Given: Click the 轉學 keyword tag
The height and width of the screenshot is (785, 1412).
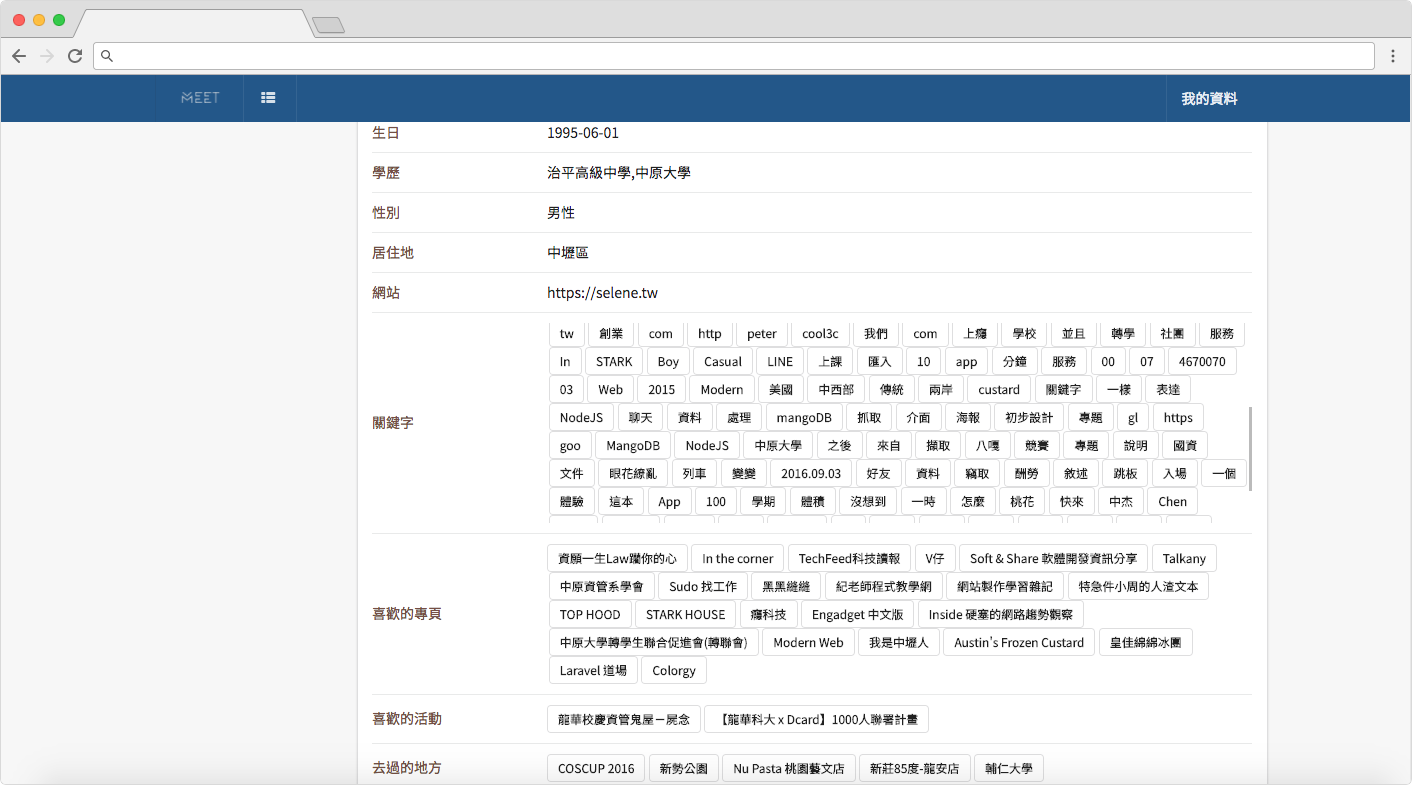Looking at the screenshot, I should [x=1123, y=334].
